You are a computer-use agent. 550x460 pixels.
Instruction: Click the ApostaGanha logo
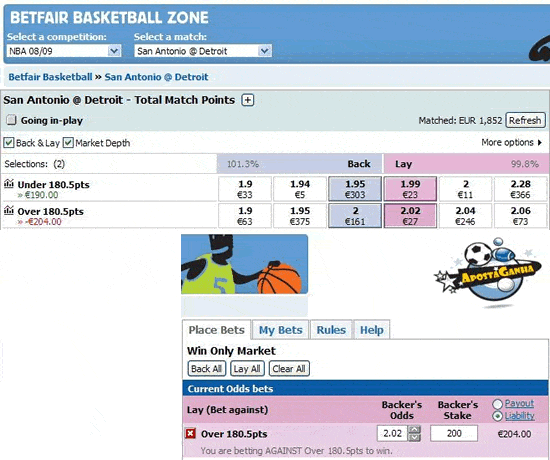[489, 273]
